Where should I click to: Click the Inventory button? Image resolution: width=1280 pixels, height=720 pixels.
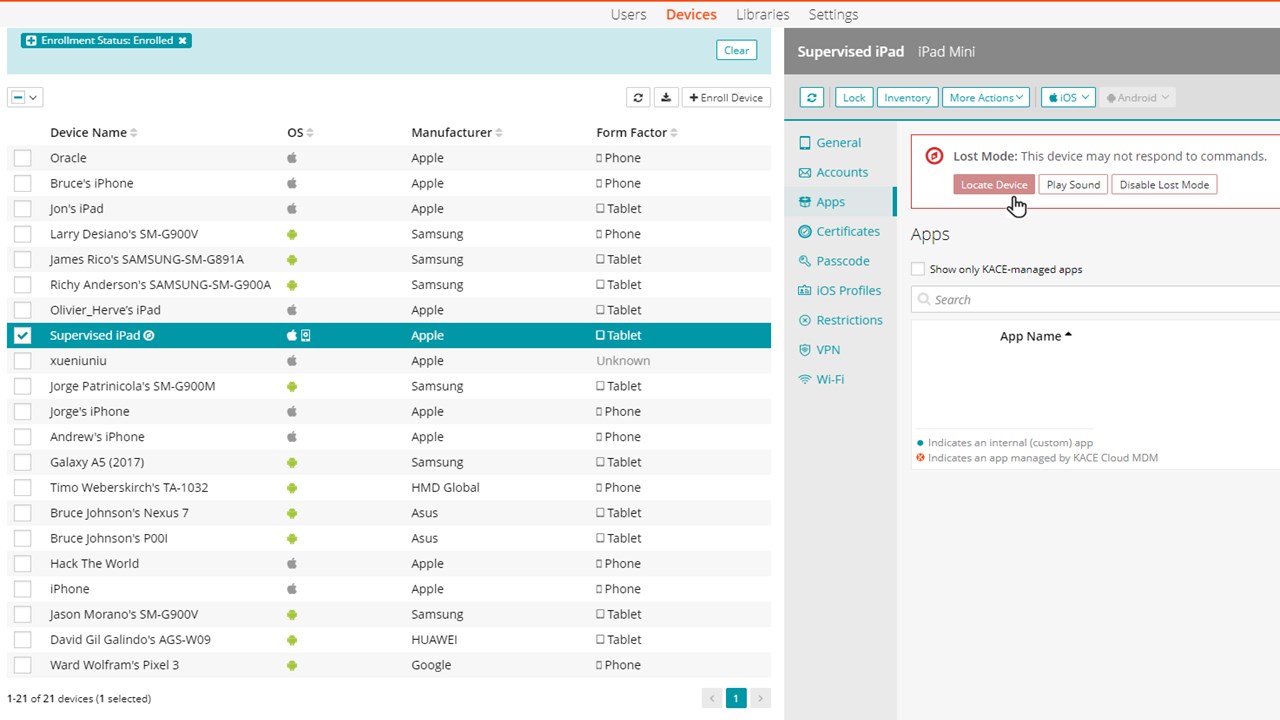pyautogui.click(x=907, y=98)
